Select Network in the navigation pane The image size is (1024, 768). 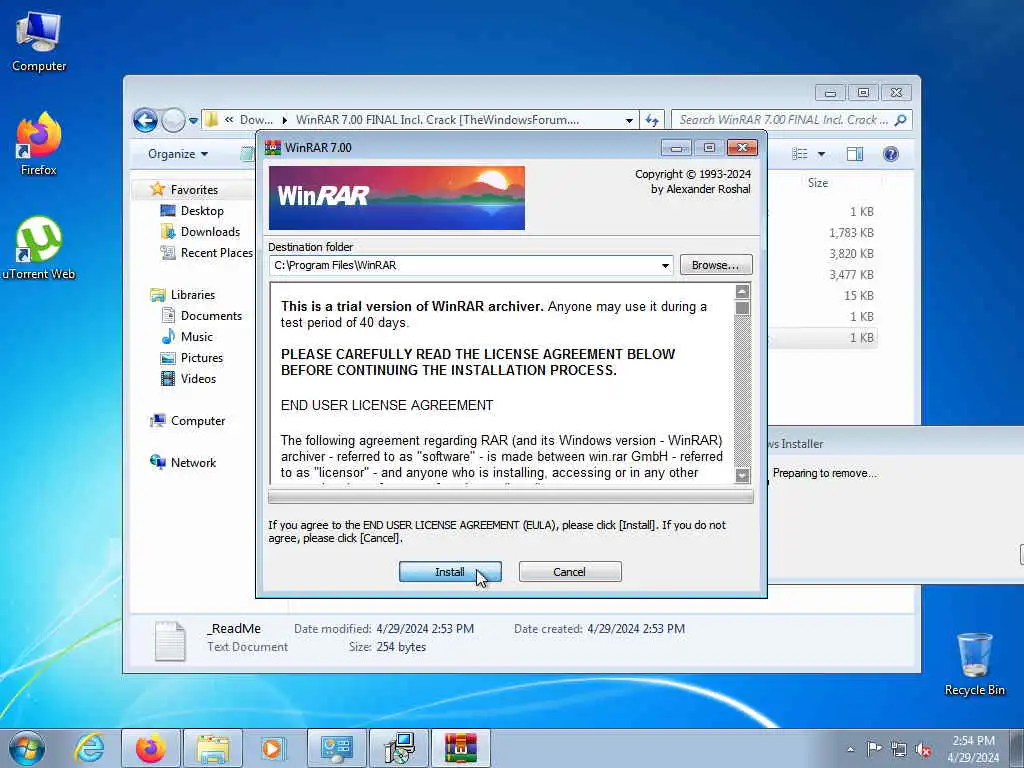193,462
